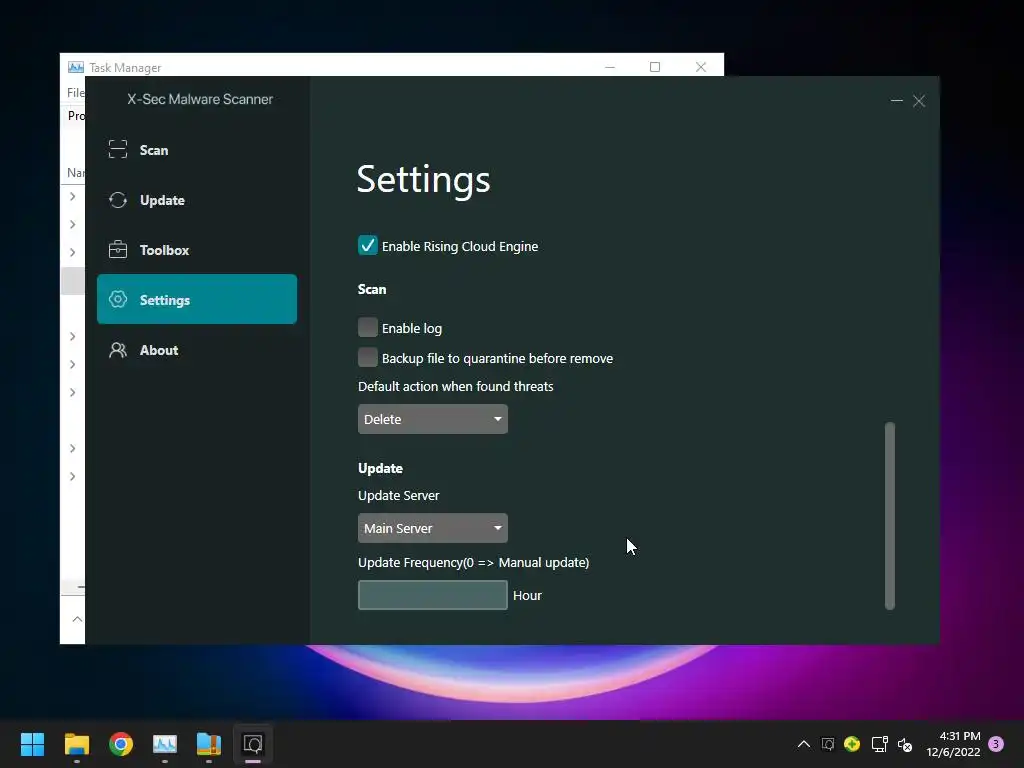
Task: Expand the third Task Manager process row
Action: pos(72,252)
